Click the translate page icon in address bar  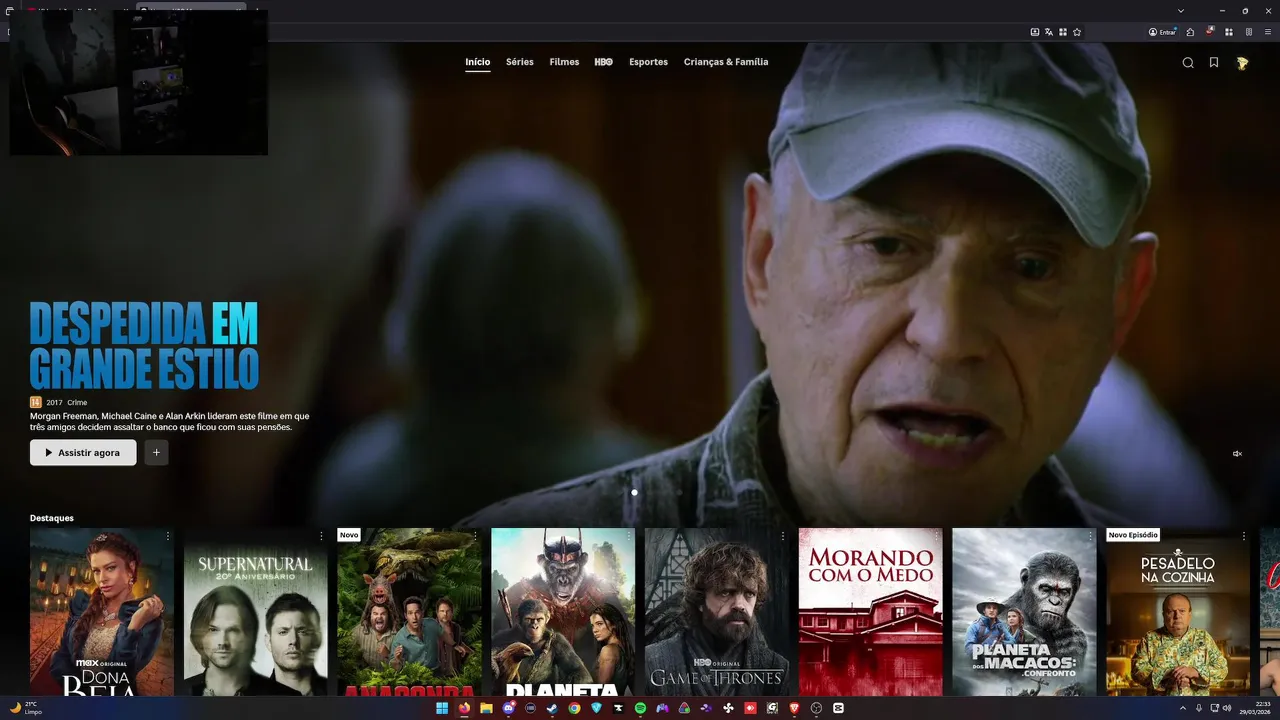coord(1049,32)
